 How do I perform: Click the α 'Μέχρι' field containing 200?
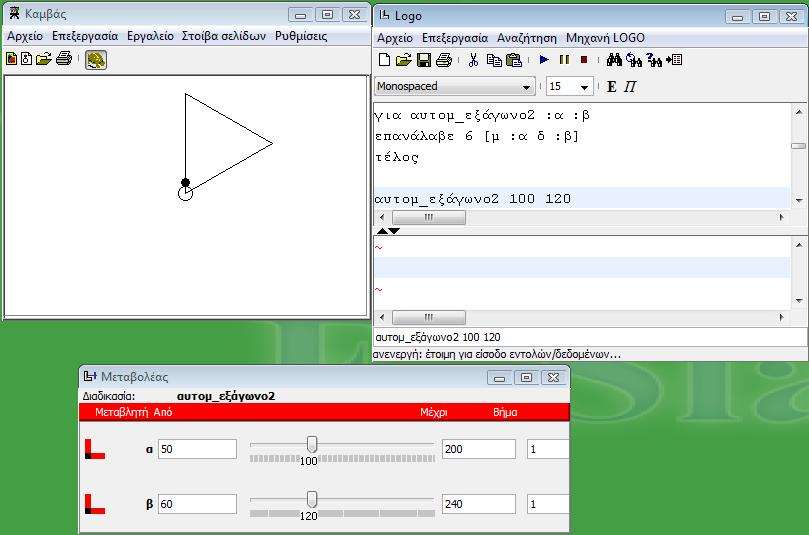[479, 449]
